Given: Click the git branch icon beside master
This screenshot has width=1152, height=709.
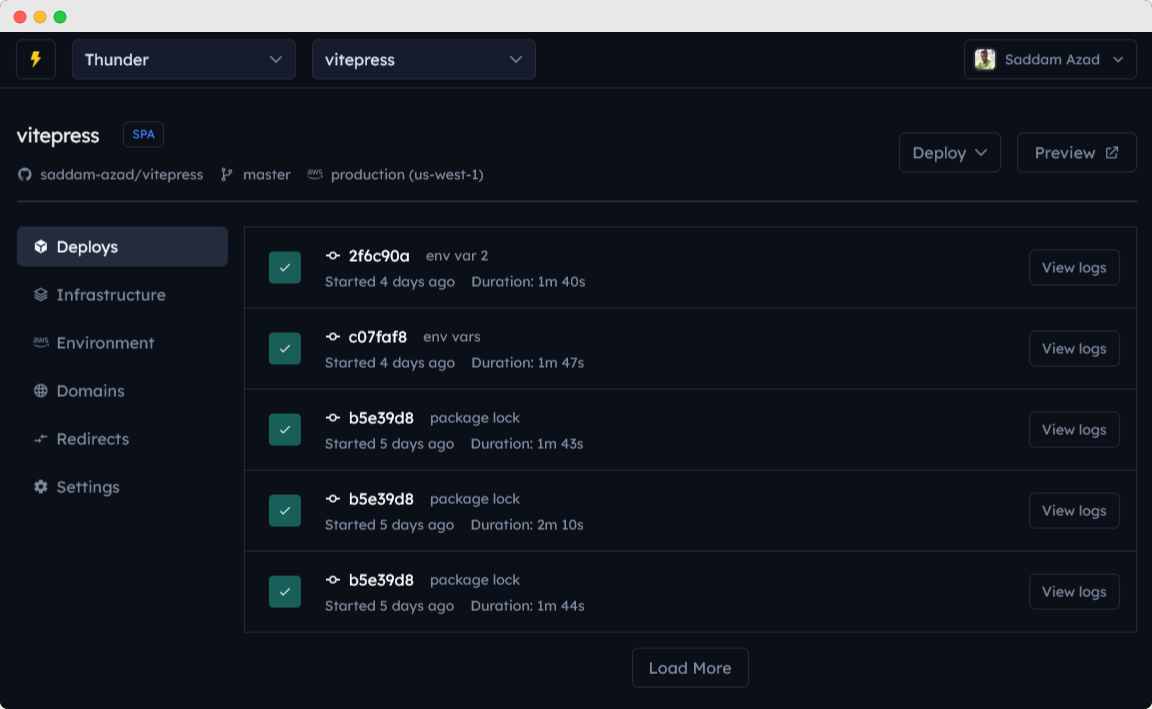Looking at the screenshot, I should [x=226, y=175].
